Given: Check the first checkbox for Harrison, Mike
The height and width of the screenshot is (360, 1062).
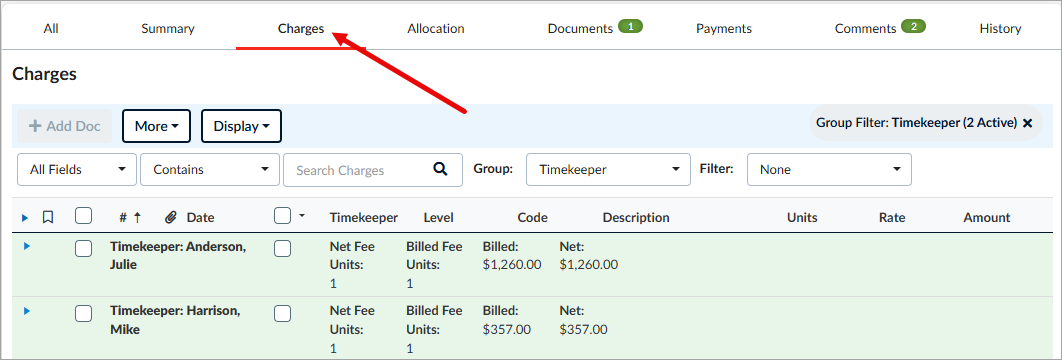Looking at the screenshot, I should click(83, 313).
